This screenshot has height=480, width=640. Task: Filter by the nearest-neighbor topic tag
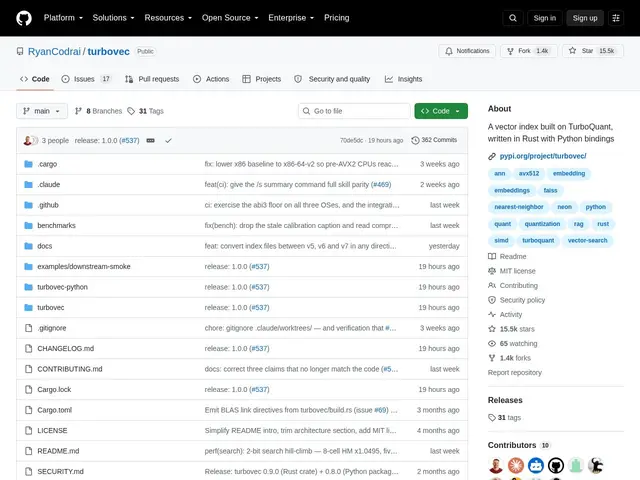click(x=518, y=207)
